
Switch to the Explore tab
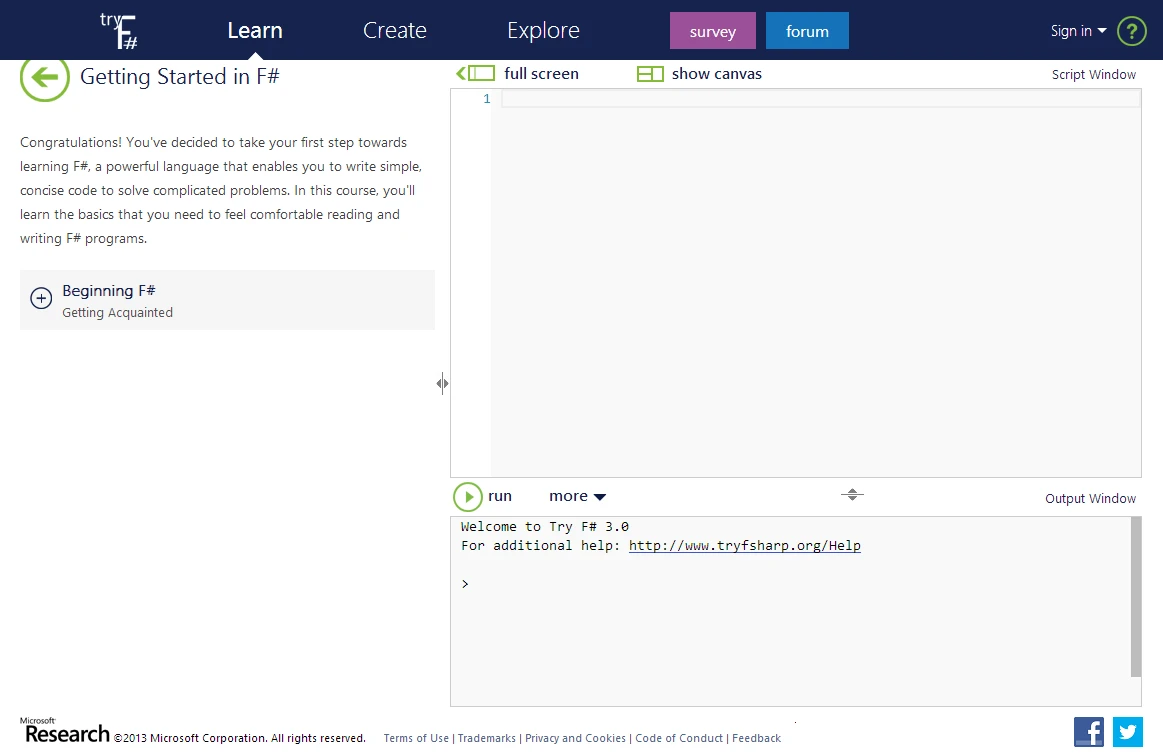[x=543, y=31]
